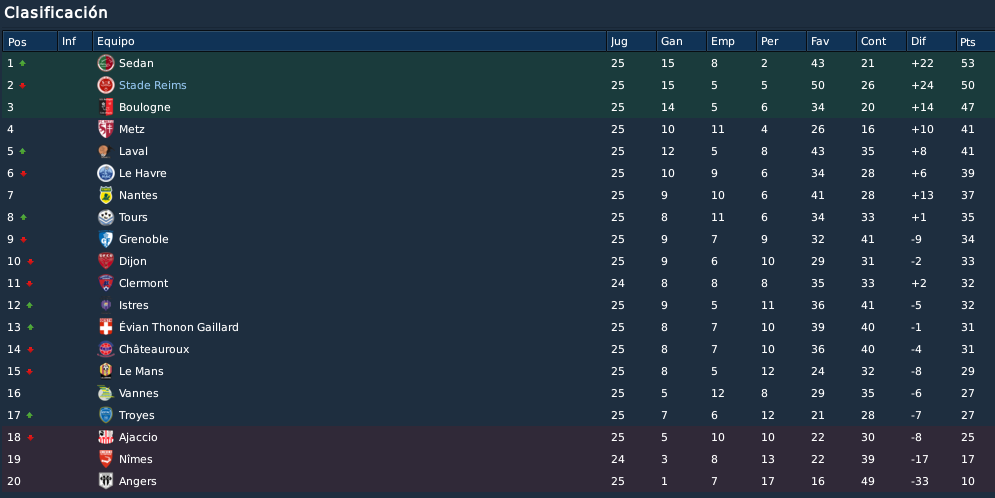Click the Metz club crest icon
The width and height of the screenshot is (995, 498).
click(106, 129)
